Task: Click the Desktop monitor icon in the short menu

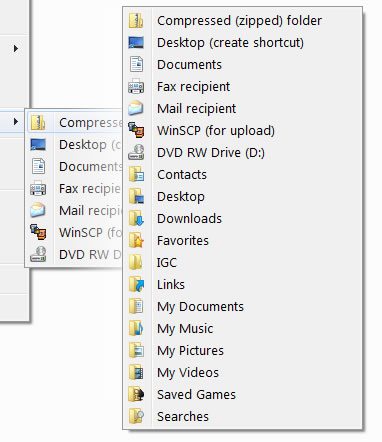Action: point(38,145)
